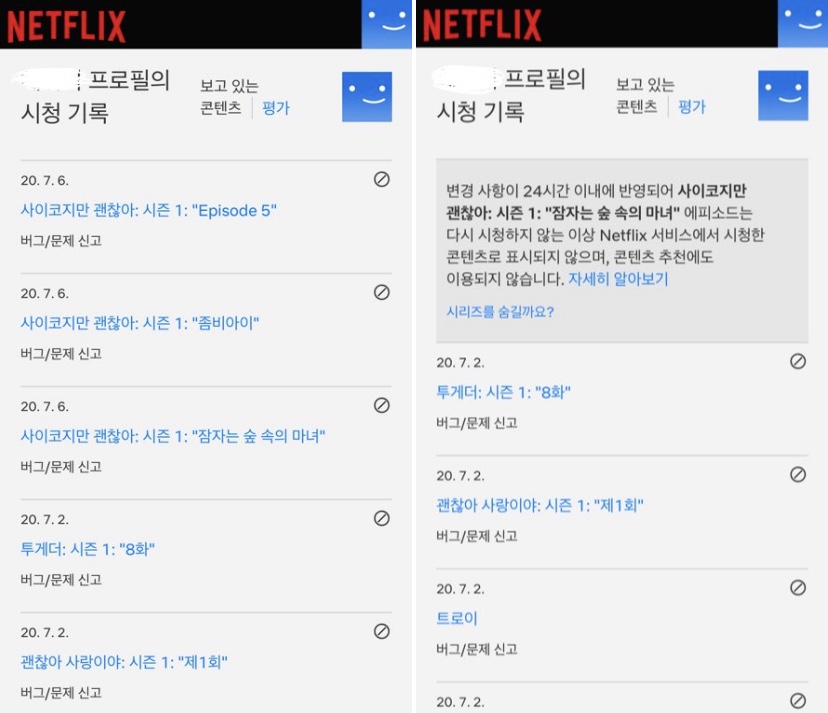828x713 pixels.
Task: Click 버그/문제 신고 under "잠자는 숲 속의 마녀" left entry
Action: click(x=61, y=467)
